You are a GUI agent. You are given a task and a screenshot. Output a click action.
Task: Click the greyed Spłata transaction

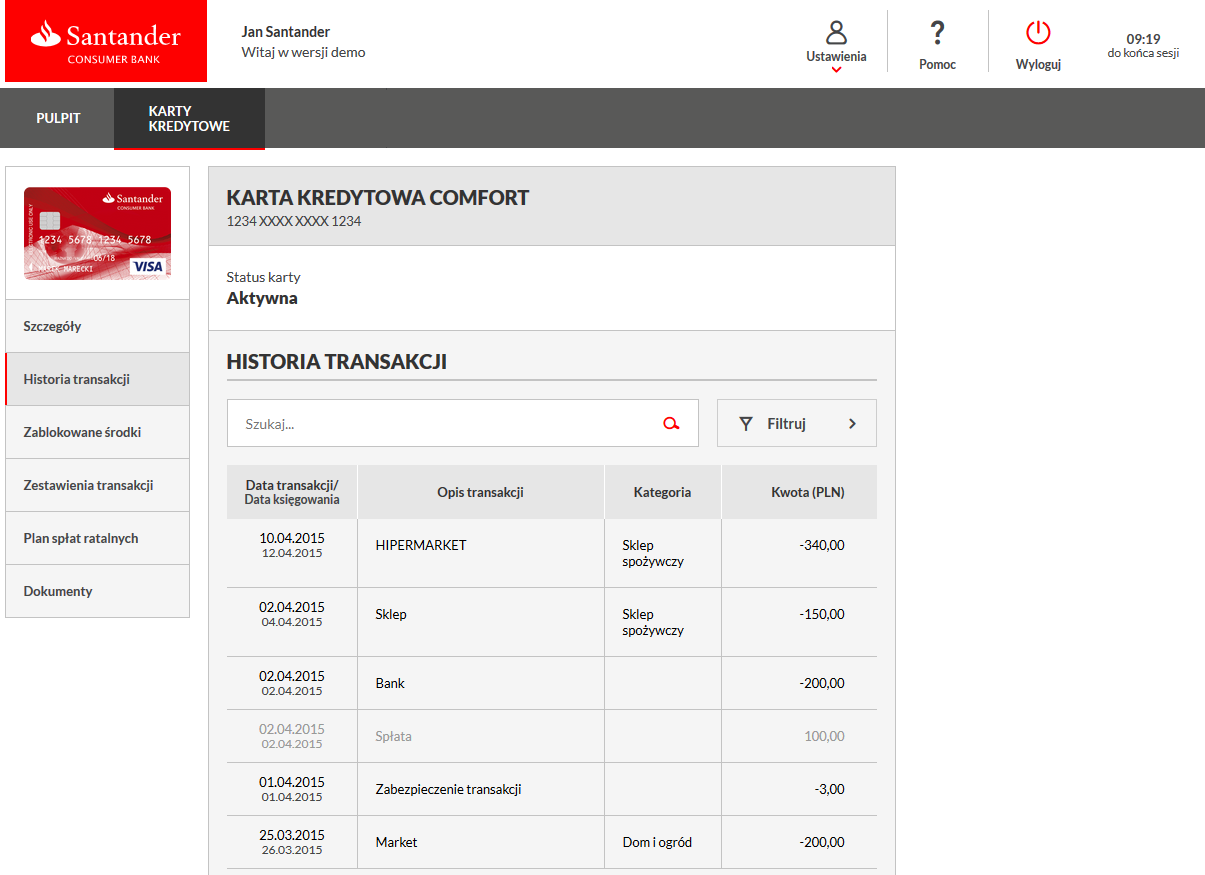[x=393, y=736]
